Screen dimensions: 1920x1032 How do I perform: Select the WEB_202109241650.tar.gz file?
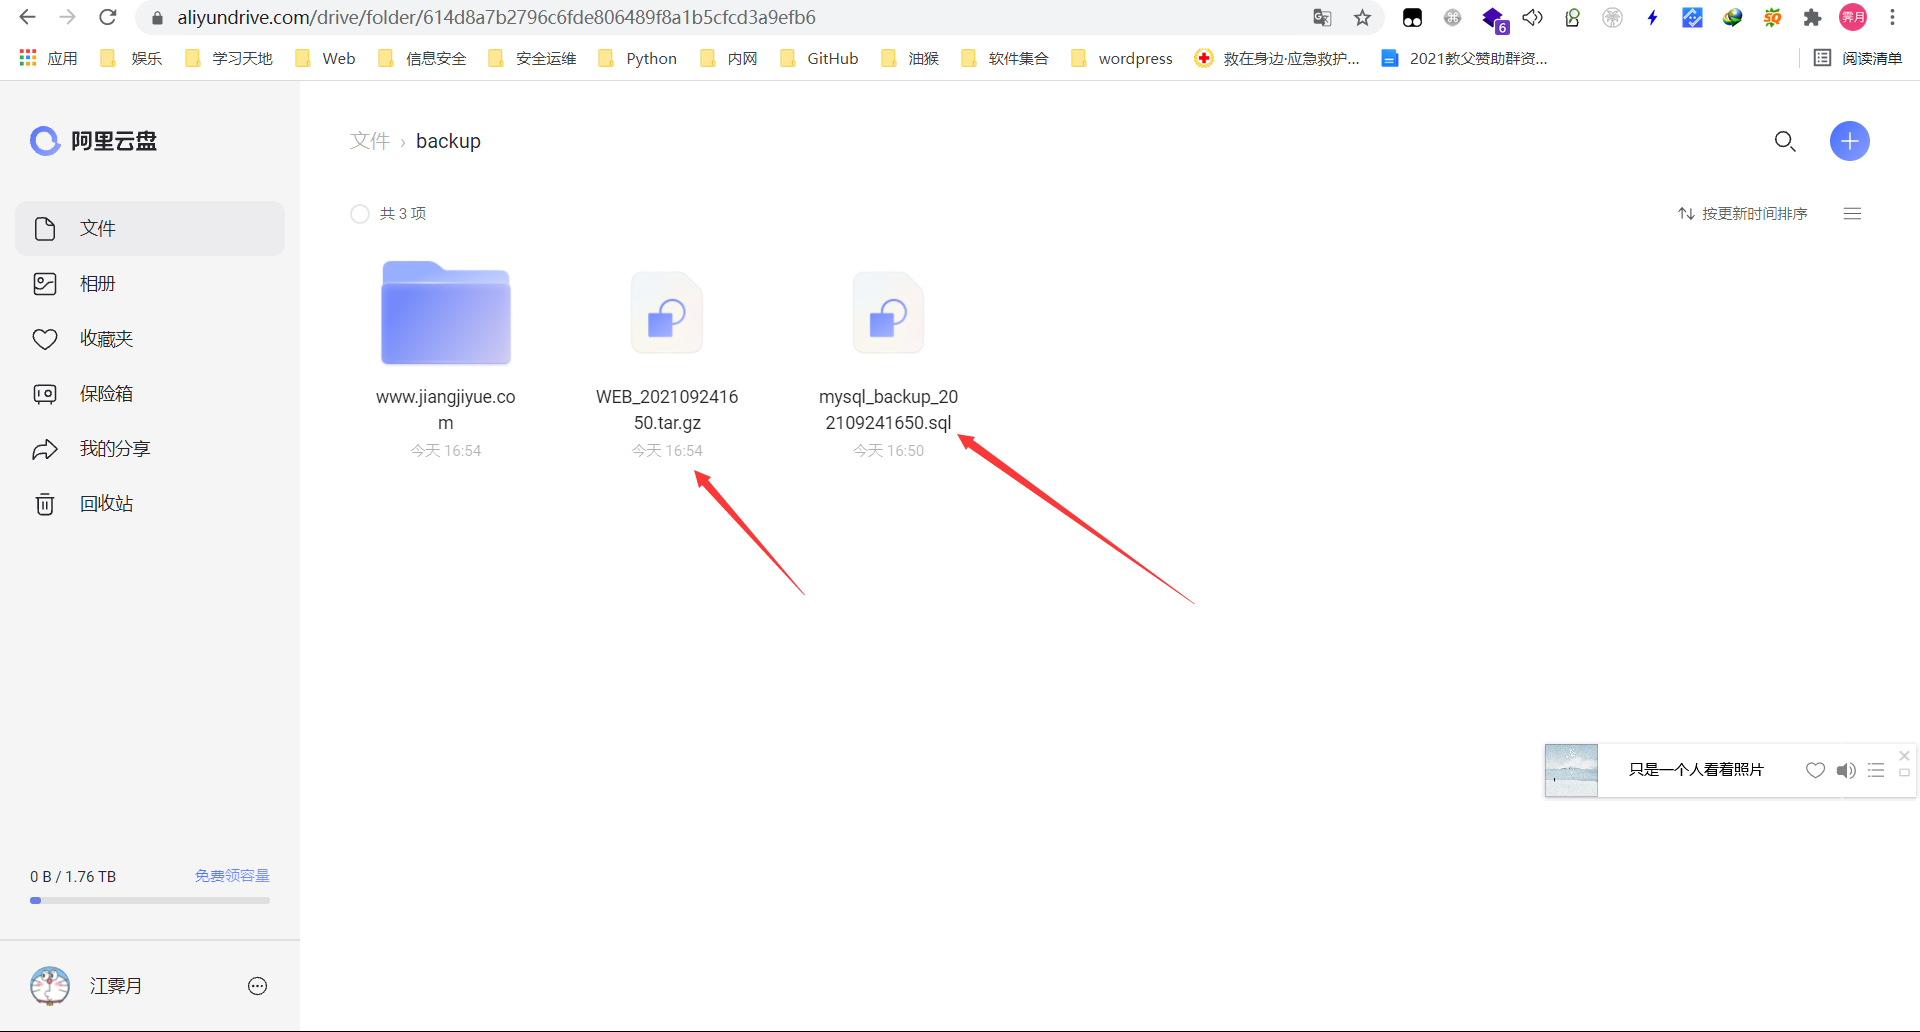[x=667, y=314]
